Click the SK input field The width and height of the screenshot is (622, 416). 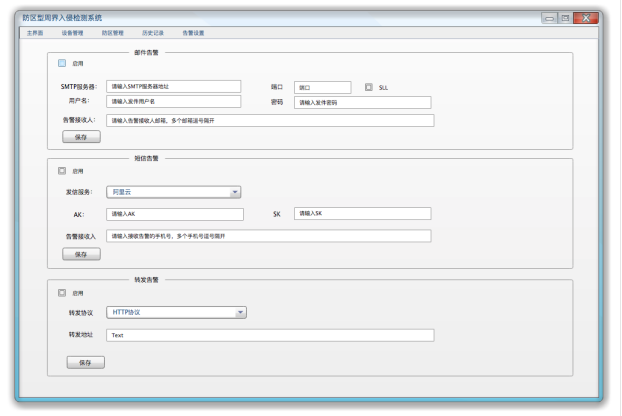tap(362, 213)
